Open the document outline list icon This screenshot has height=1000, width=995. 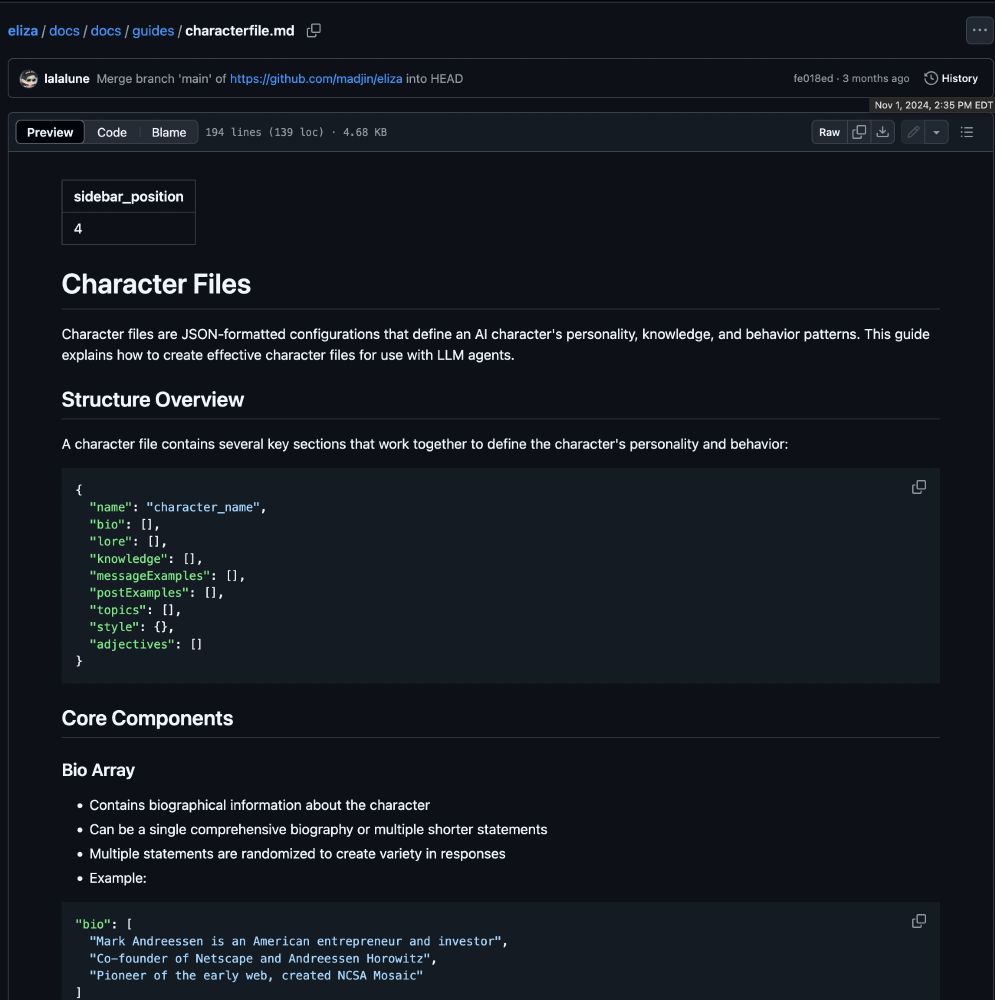pos(967,132)
